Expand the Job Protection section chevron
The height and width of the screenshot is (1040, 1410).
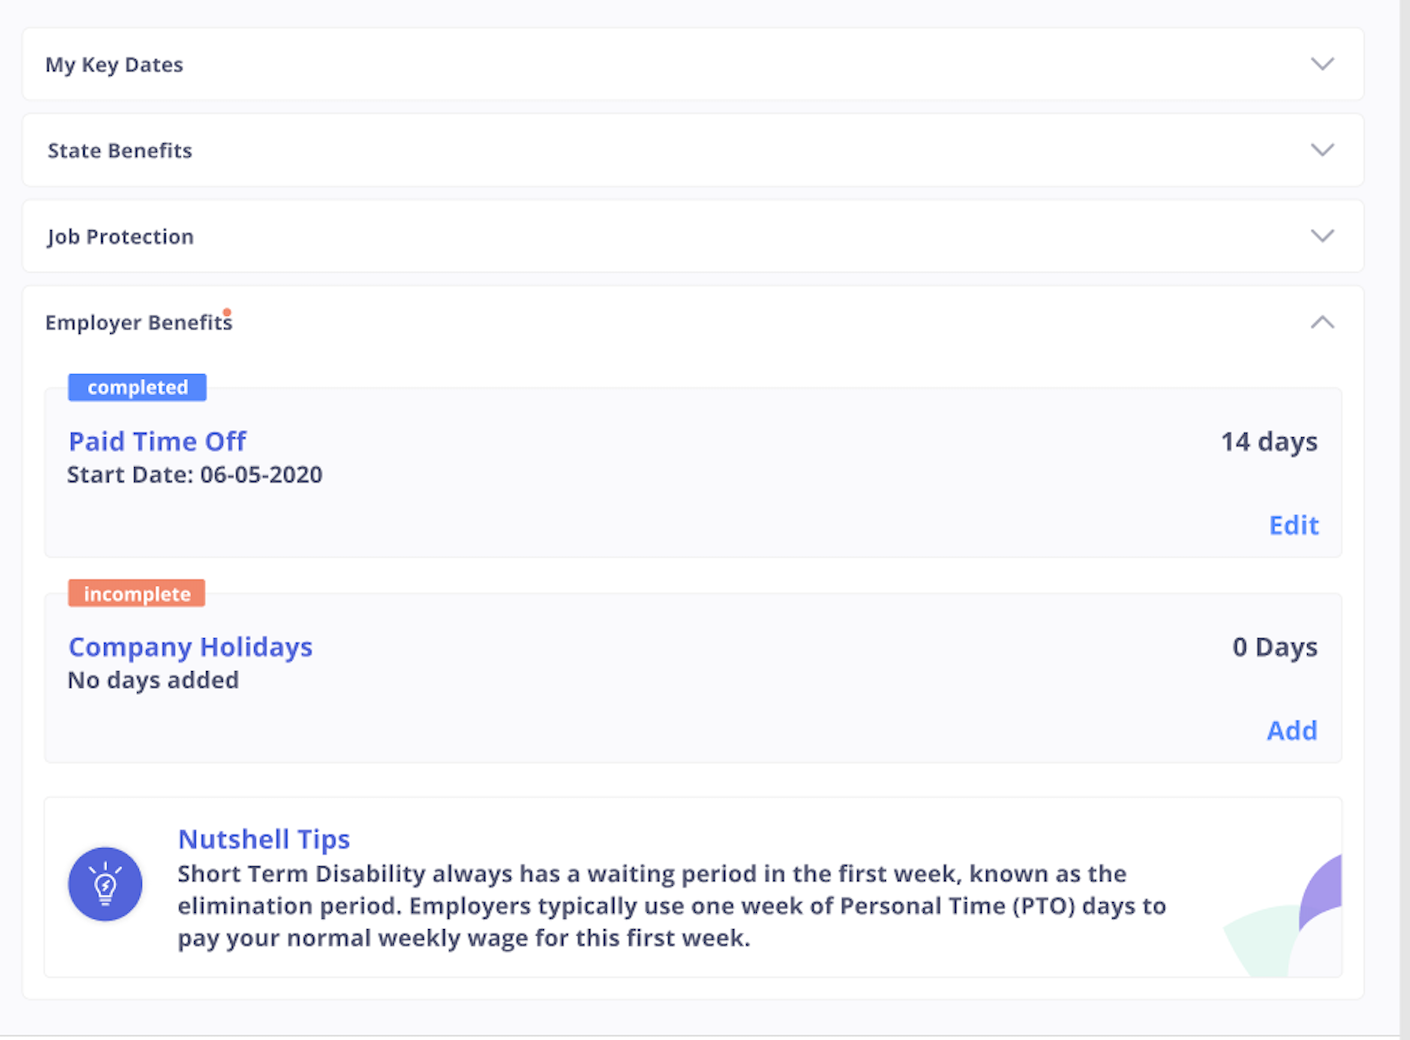[x=1322, y=236]
